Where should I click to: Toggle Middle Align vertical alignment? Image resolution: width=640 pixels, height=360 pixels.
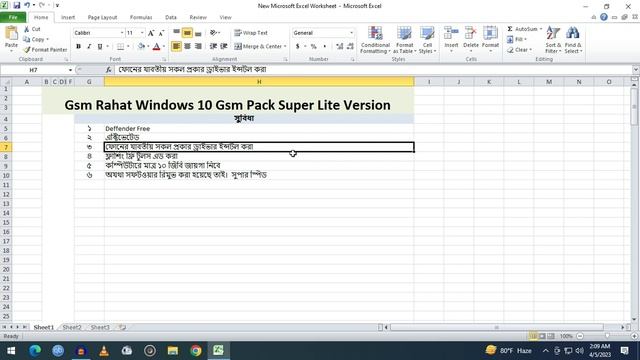pos(187,33)
